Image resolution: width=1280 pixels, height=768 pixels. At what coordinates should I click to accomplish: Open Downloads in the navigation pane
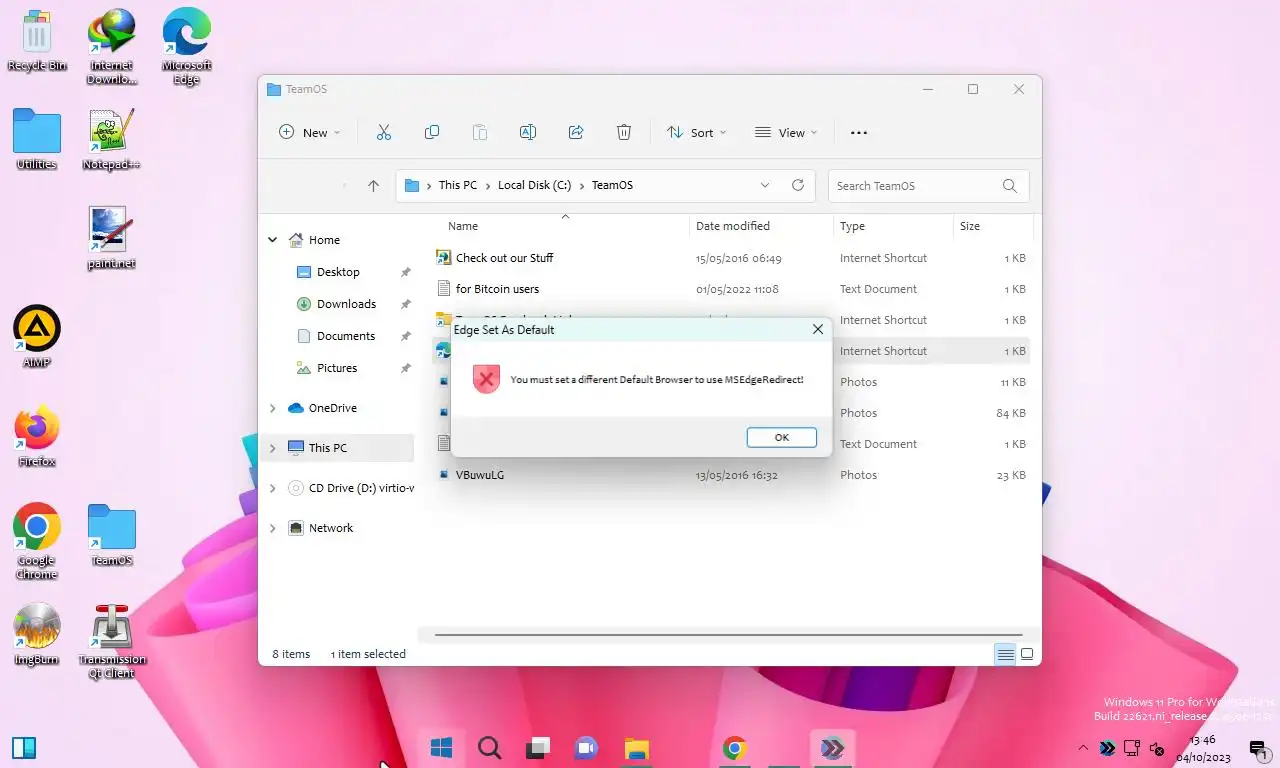[x=346, y=304]
